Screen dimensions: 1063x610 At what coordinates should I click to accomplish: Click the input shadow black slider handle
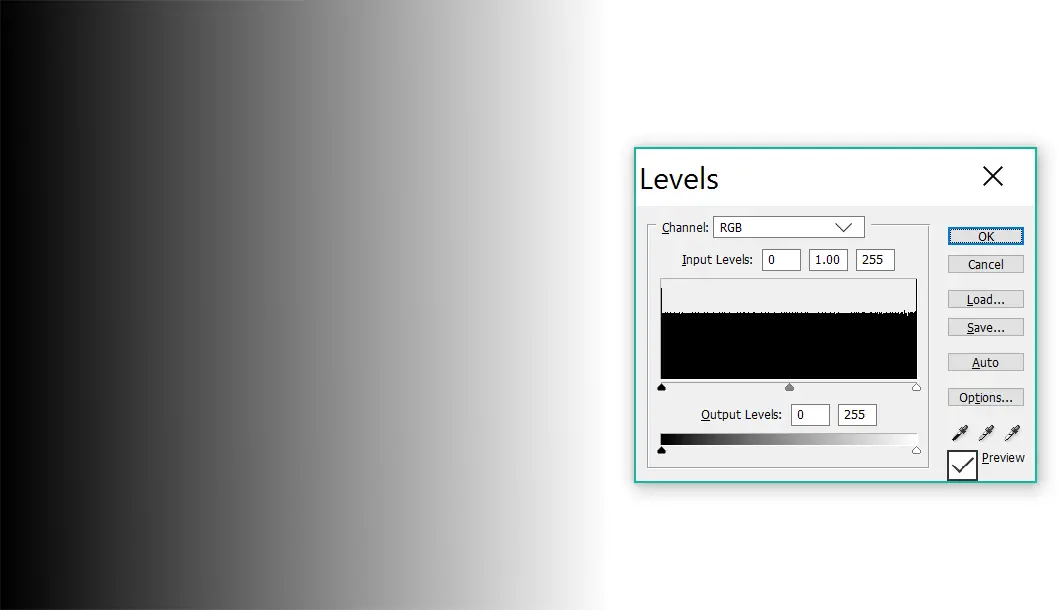[x=662, y=388]
